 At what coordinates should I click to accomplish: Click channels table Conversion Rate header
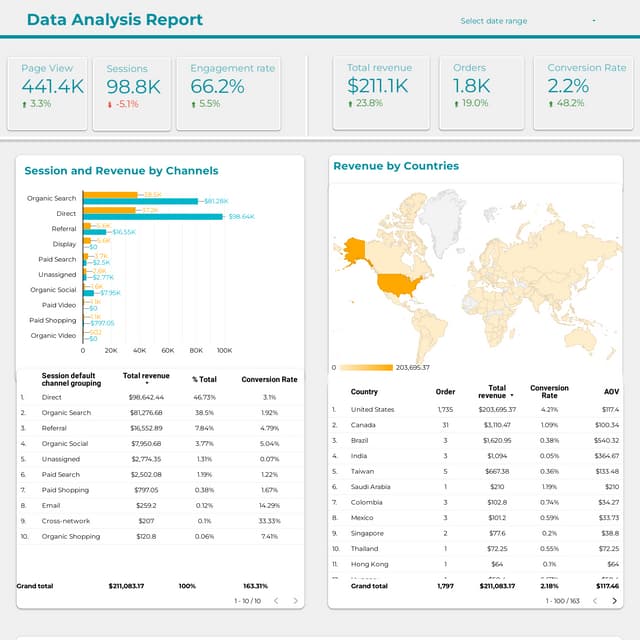click(269, 379)
